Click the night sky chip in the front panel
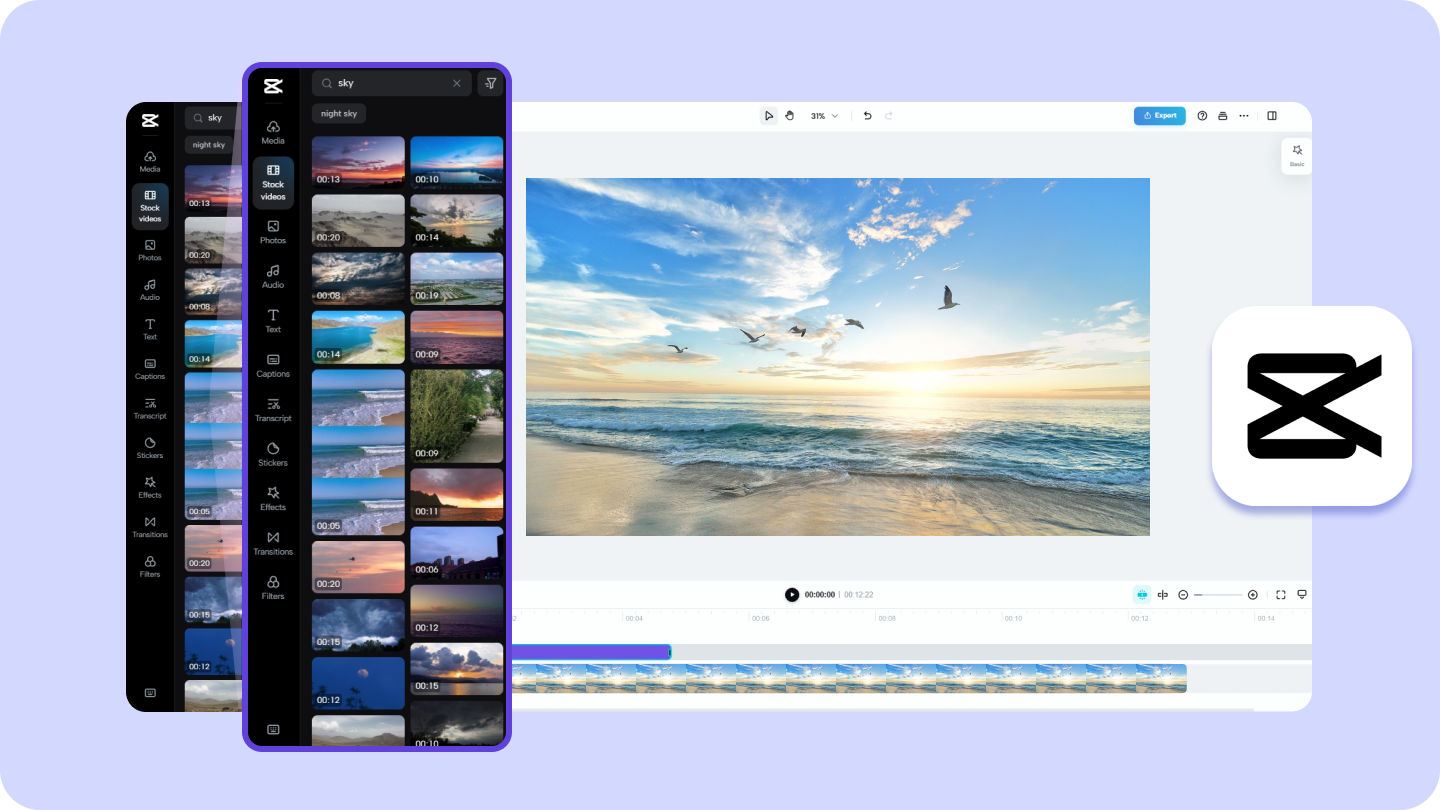Screen dimensions: 1440x810 click(339, 114)
